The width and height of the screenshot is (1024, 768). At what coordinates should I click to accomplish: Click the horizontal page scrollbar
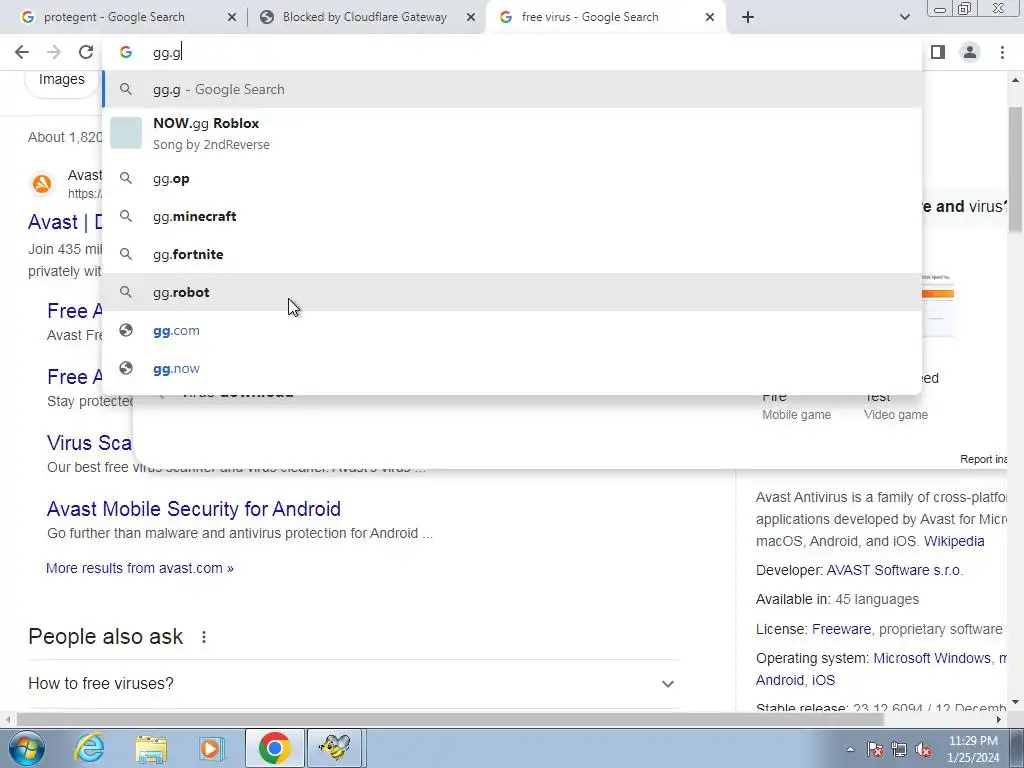click(x=451, y=720)
